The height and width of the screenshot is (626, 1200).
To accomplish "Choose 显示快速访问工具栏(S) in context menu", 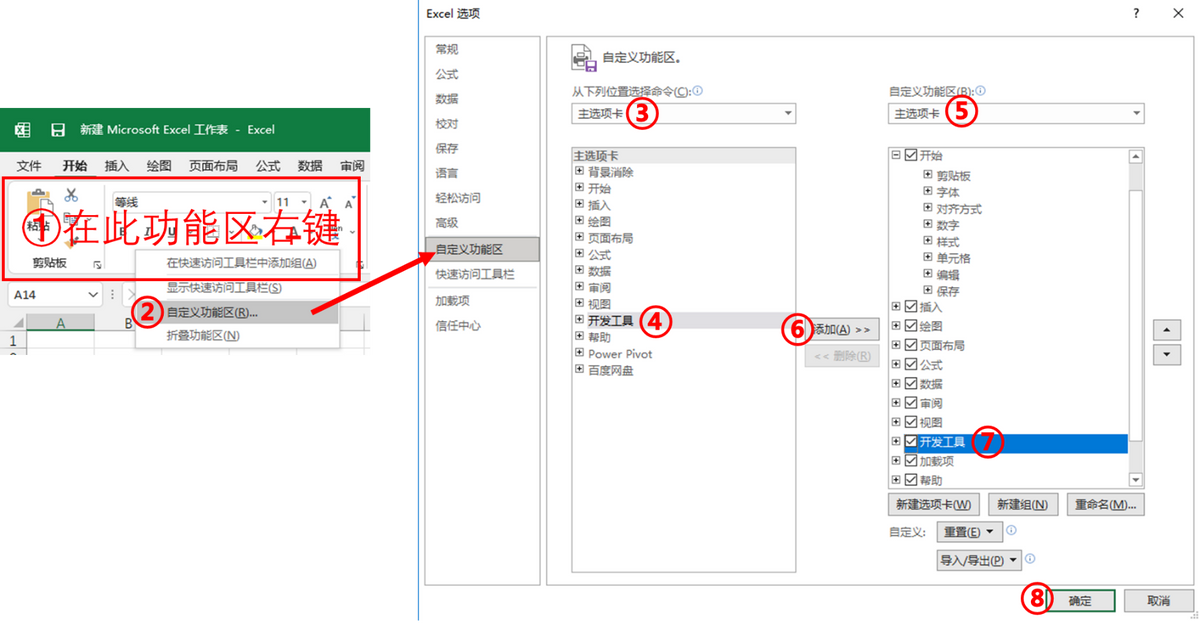I will pyautogui.click(x=238, y=288).
